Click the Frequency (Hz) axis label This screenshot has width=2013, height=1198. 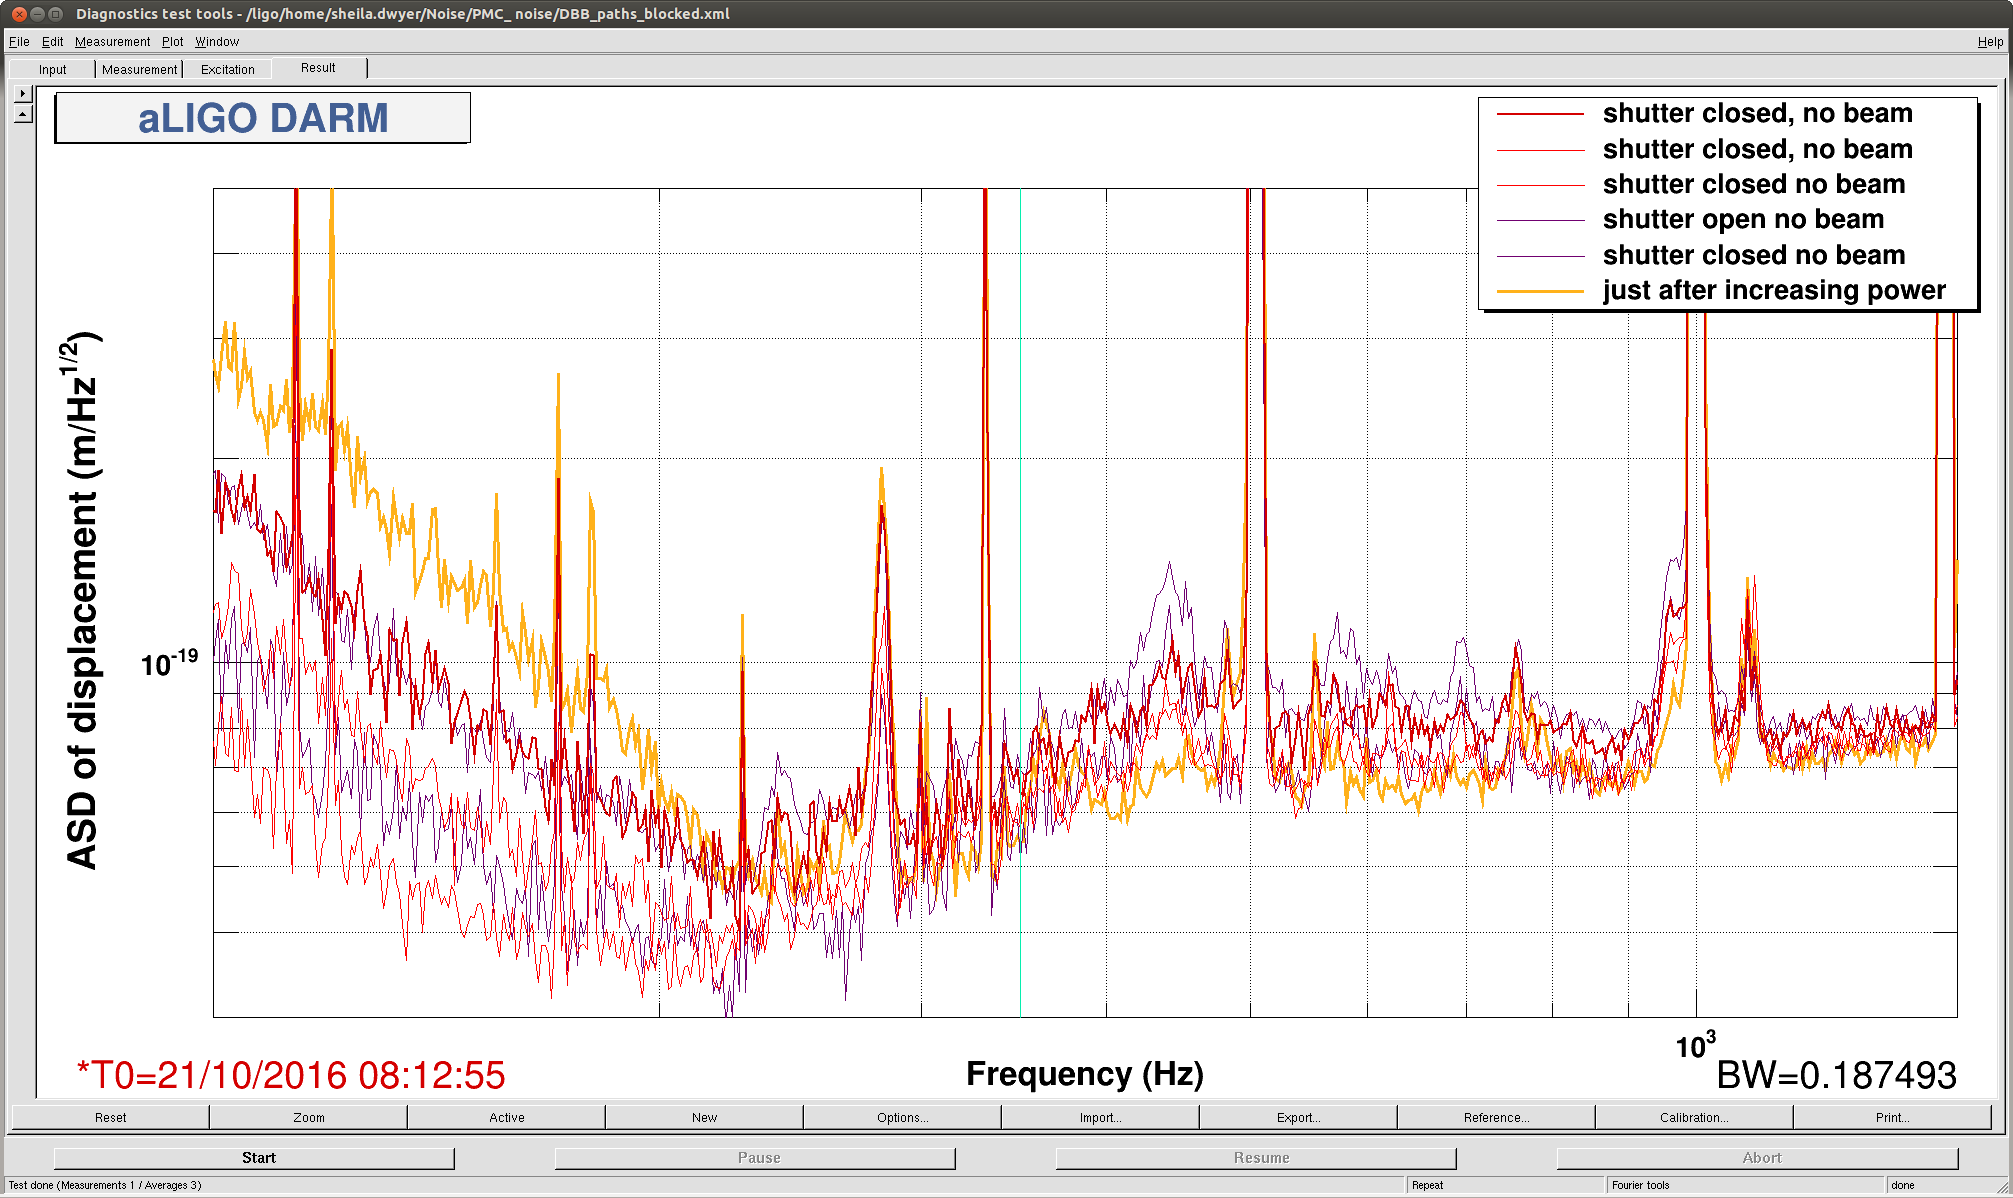tap(1084, 1073)
